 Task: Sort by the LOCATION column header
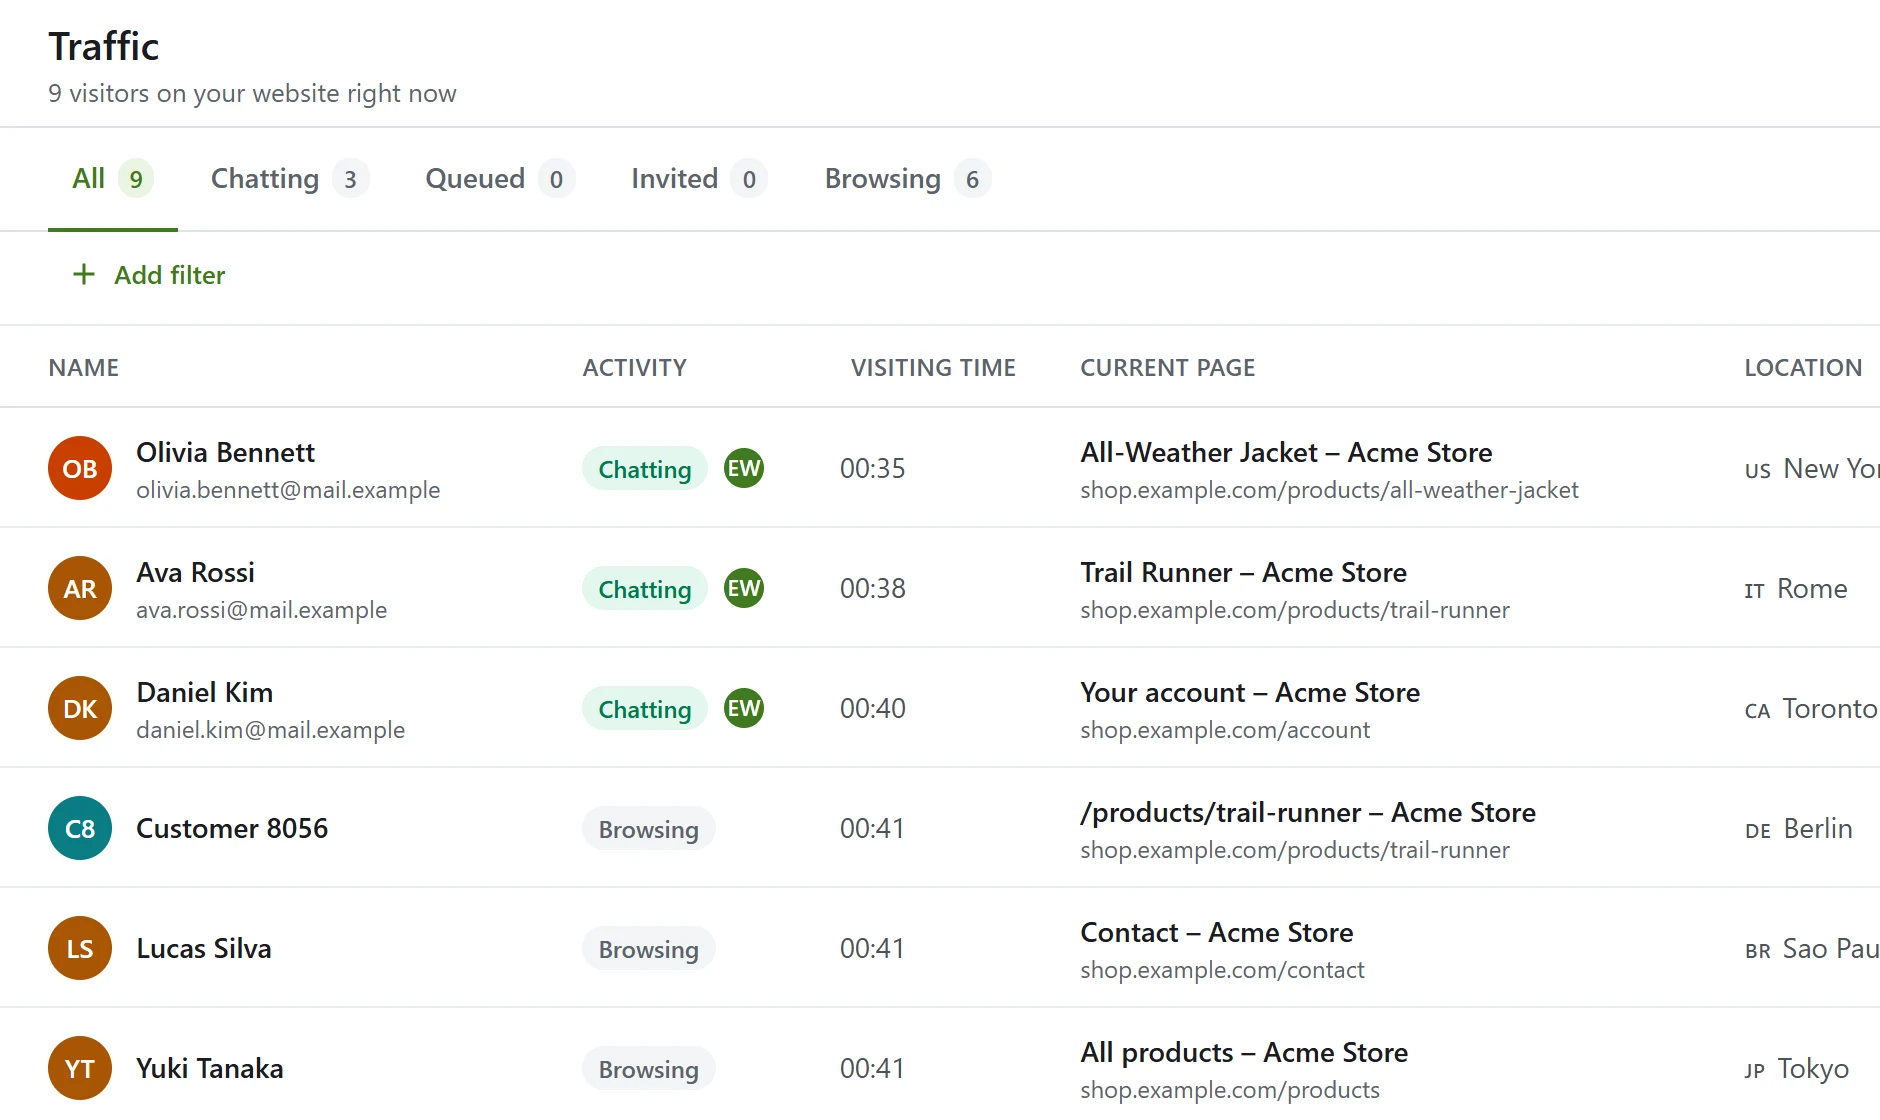1803,368
